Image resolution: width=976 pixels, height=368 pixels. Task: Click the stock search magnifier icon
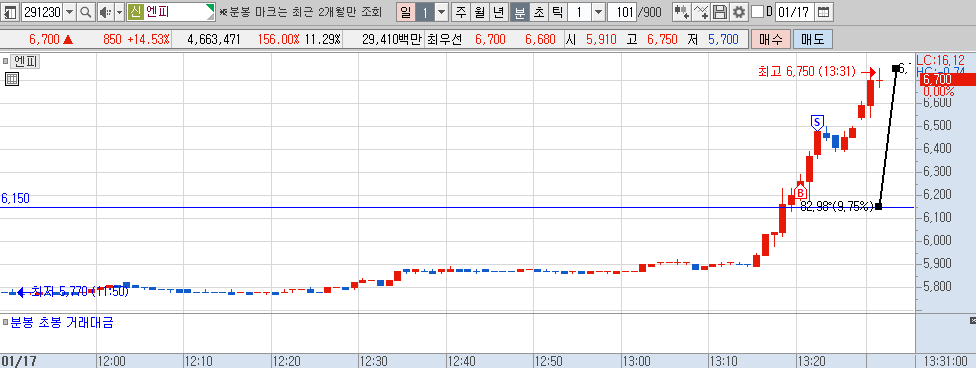(85, 12)
